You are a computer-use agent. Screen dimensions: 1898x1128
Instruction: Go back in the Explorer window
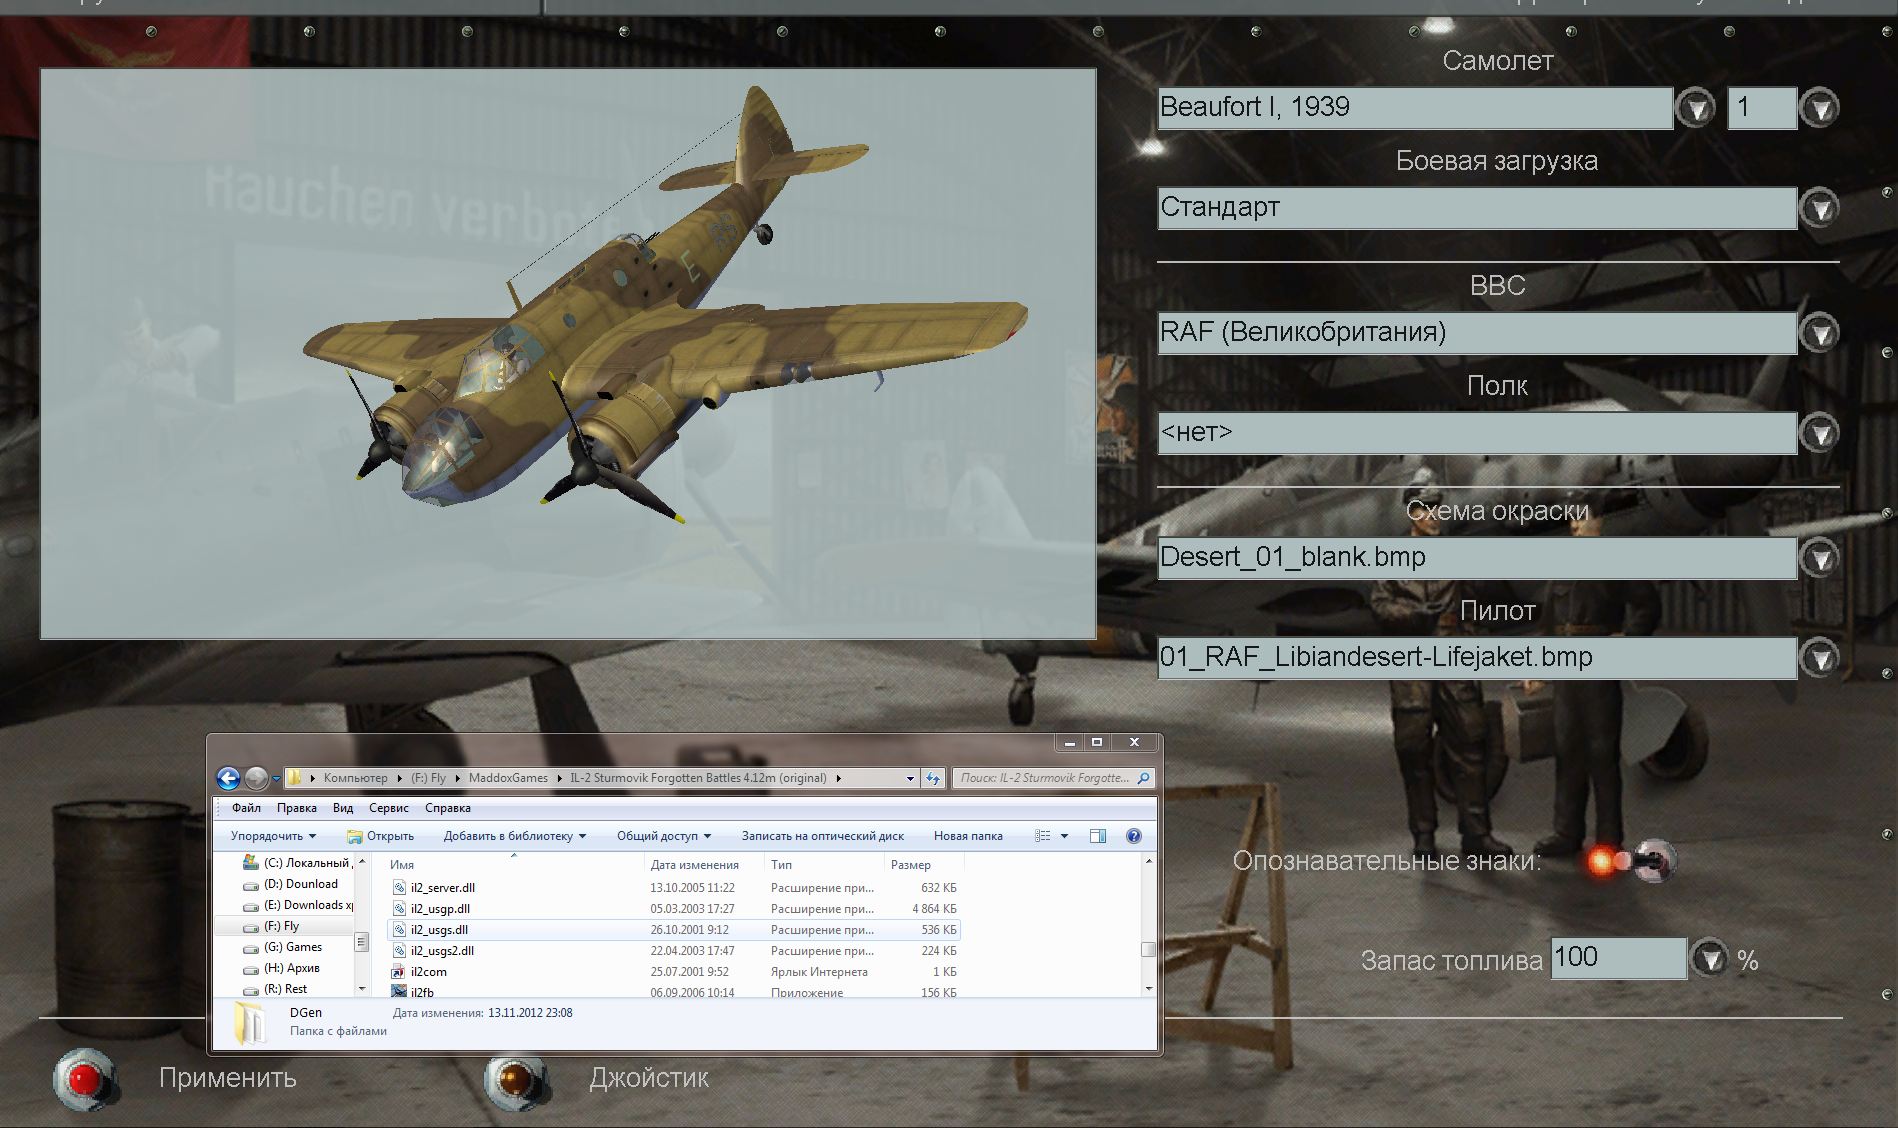click(228, 778)
